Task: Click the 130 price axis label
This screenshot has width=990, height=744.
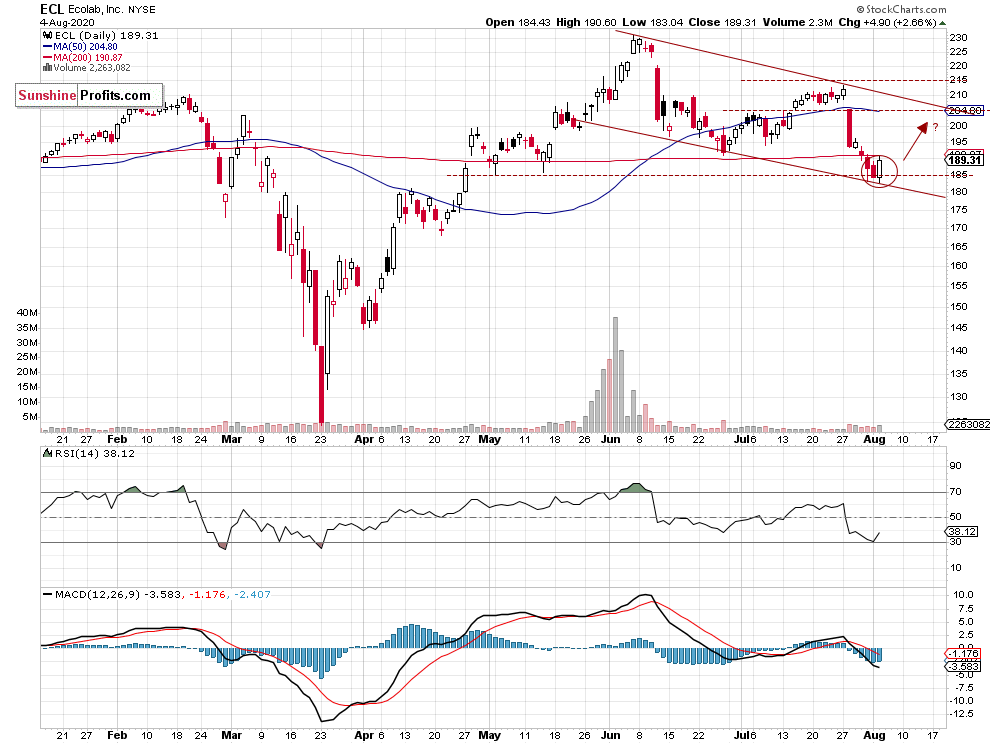Action: pos(958,397)
